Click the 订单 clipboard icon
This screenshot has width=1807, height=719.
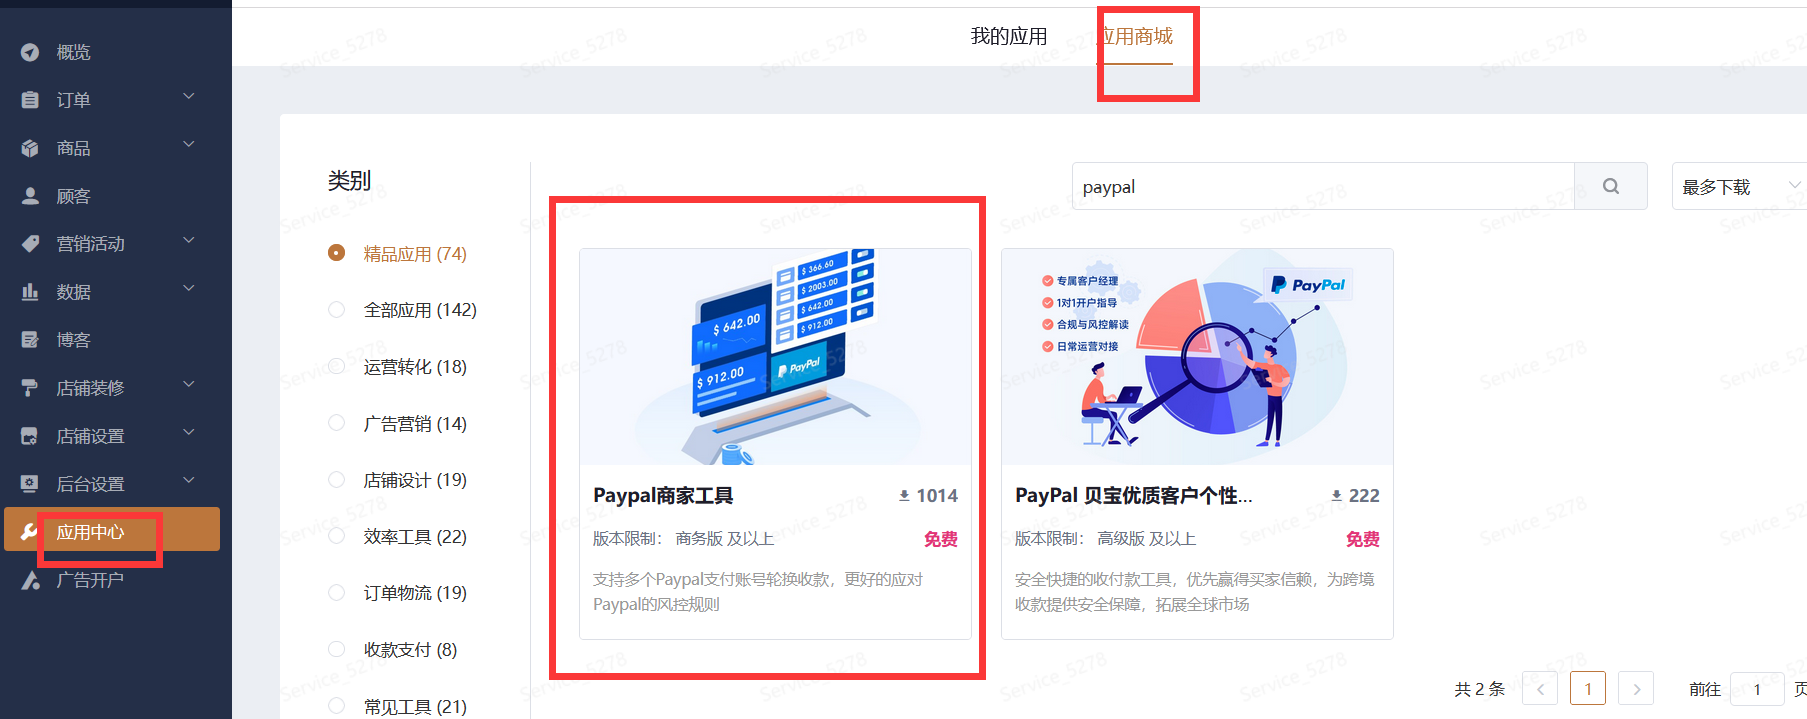tap(30, 100)
